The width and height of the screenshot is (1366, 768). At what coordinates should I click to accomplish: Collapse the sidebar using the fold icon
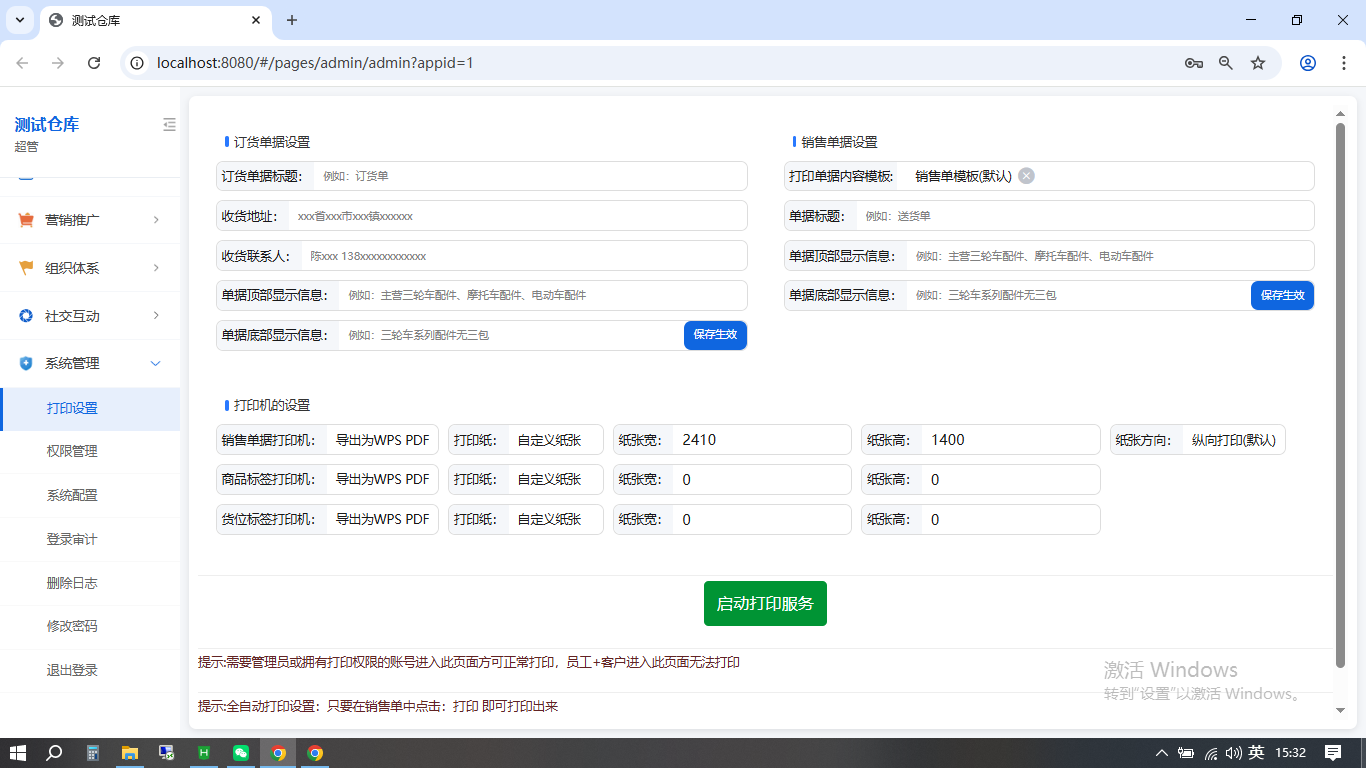coord(169,125)
